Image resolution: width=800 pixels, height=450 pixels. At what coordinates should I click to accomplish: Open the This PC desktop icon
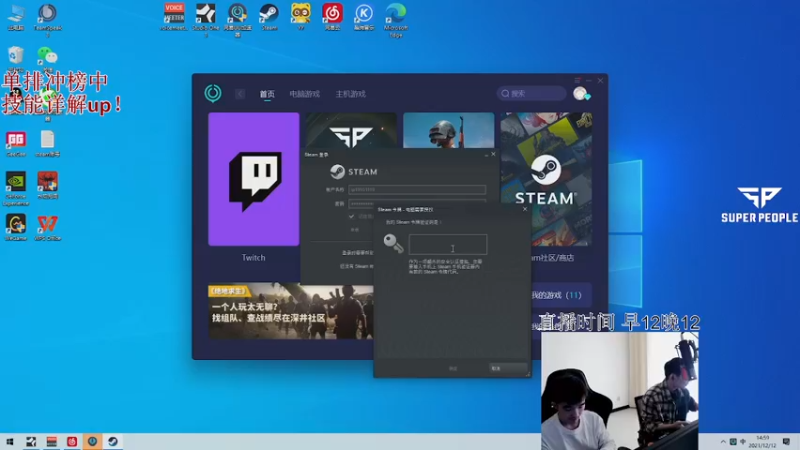point(16,16)
